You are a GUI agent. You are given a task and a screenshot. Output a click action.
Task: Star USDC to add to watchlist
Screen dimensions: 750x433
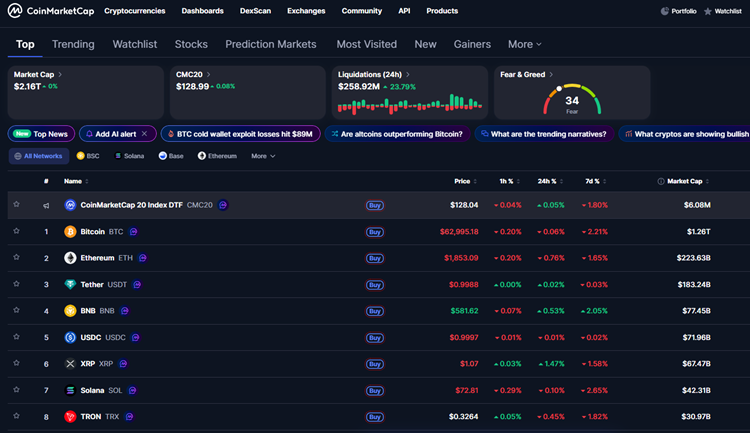(x=16, y=337)
